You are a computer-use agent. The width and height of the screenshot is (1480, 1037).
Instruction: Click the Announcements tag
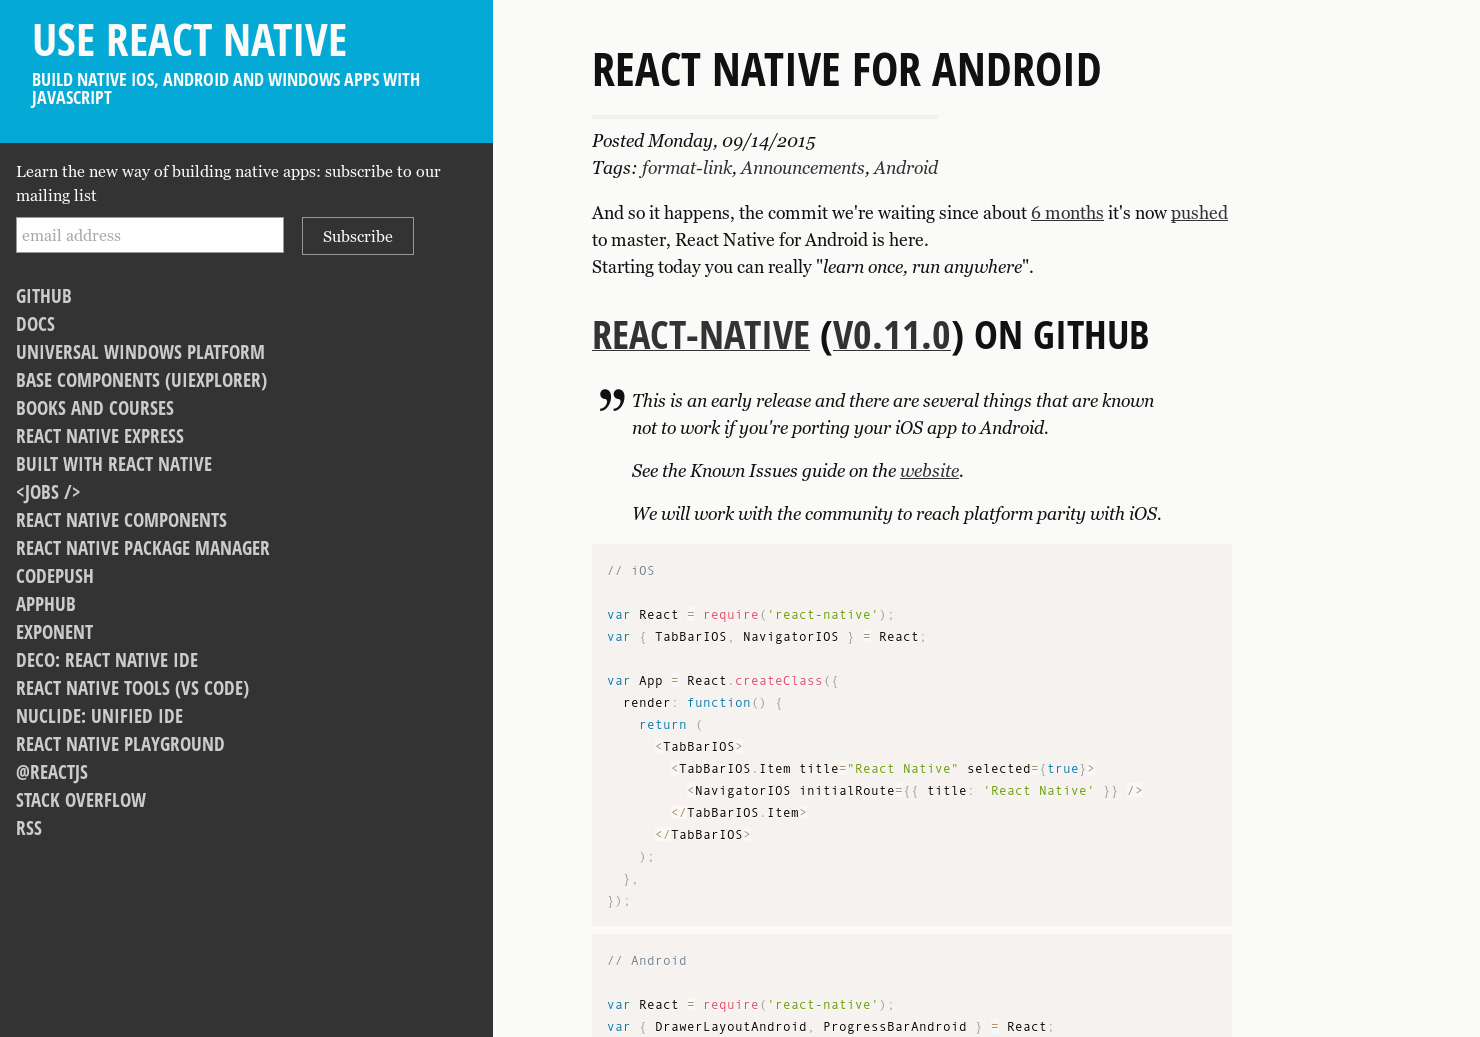click(802, 168)
